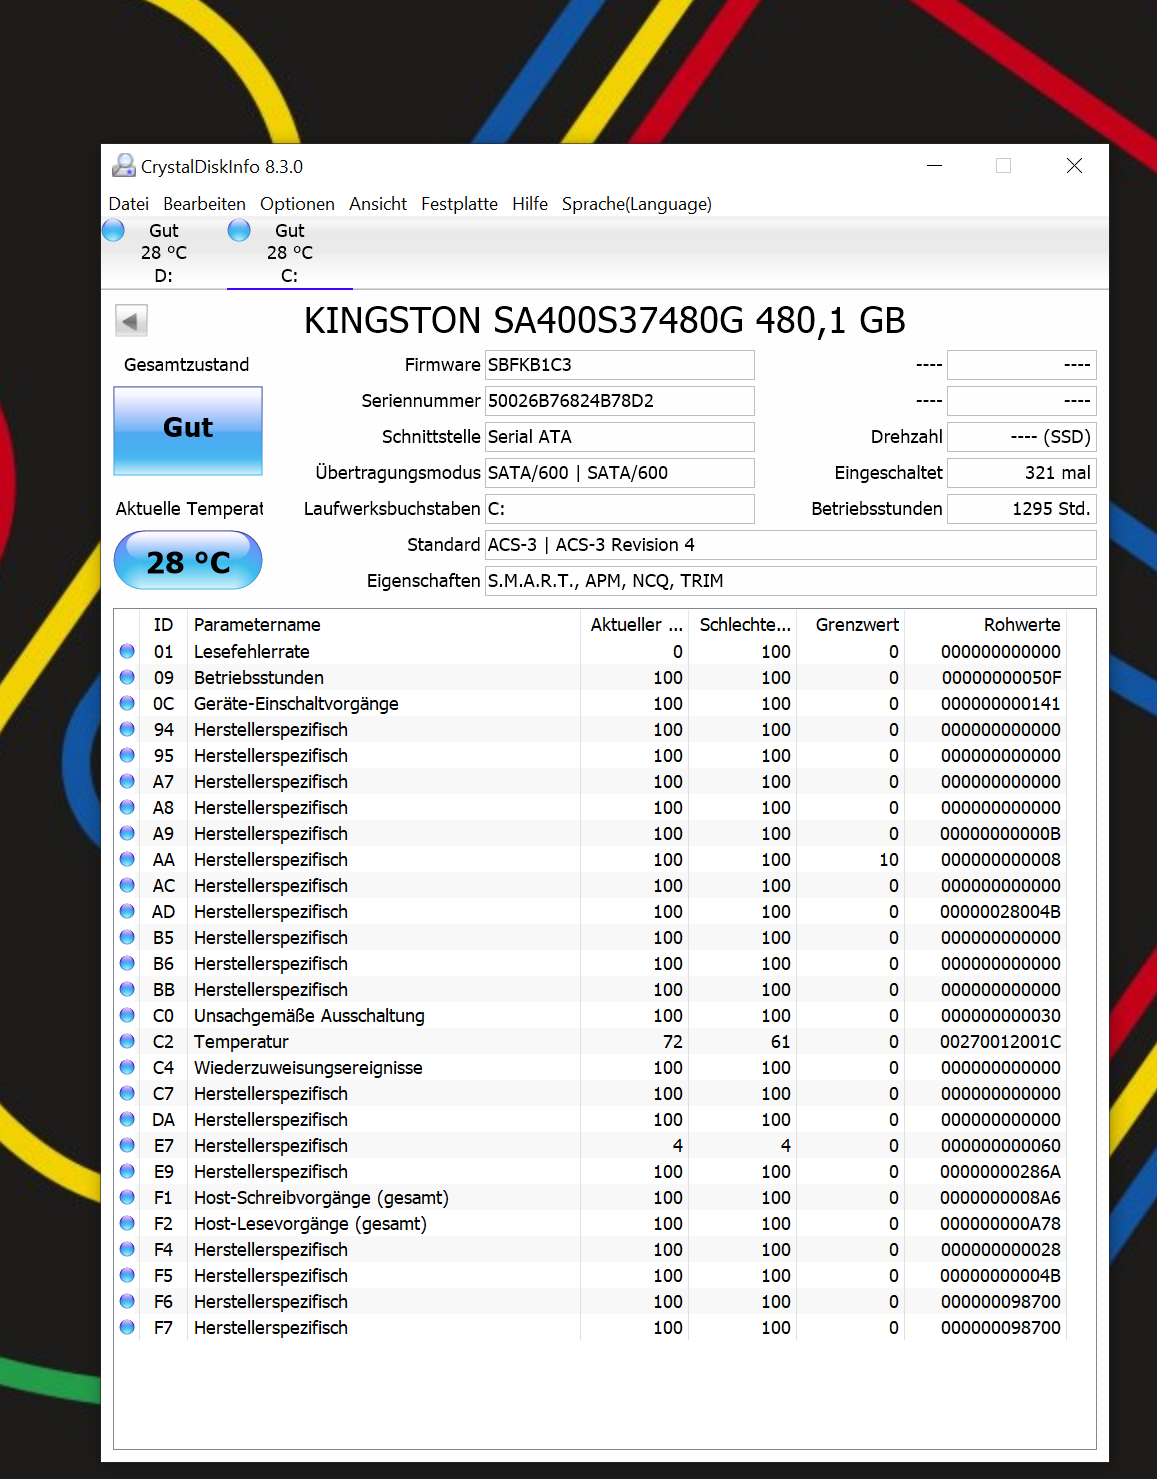The image size is (1157, 1479).
Task: Click the Aktueller column header
Action: [x=635, y=625]
